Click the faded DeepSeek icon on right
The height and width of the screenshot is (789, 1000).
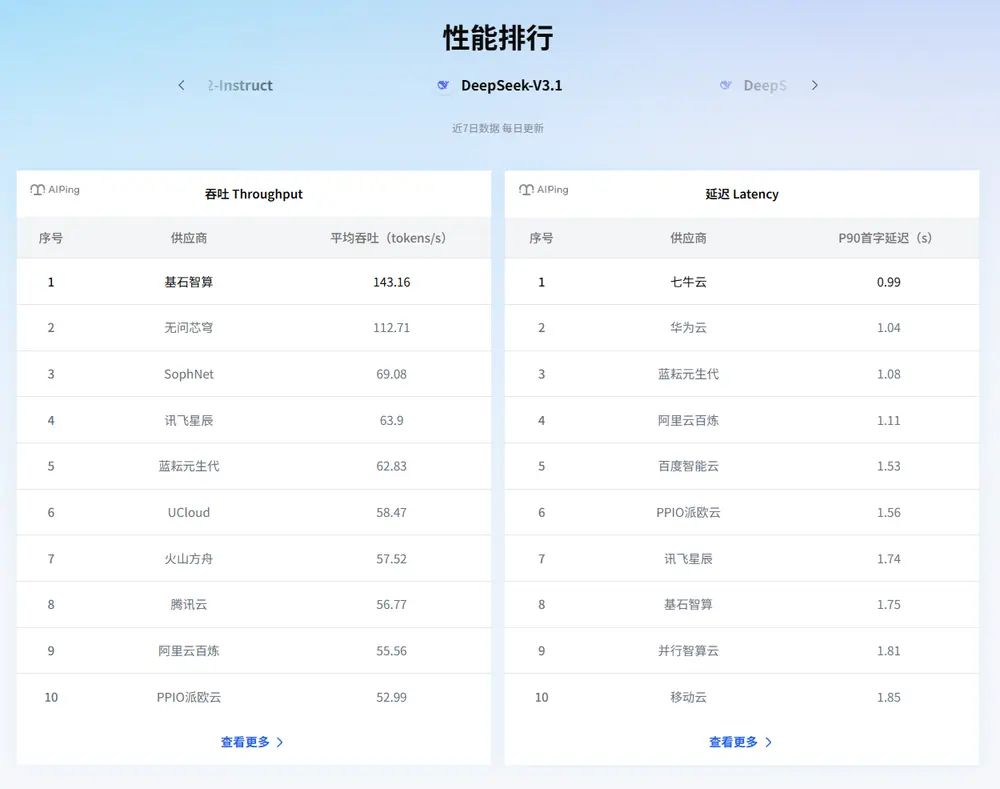point(726,86)
